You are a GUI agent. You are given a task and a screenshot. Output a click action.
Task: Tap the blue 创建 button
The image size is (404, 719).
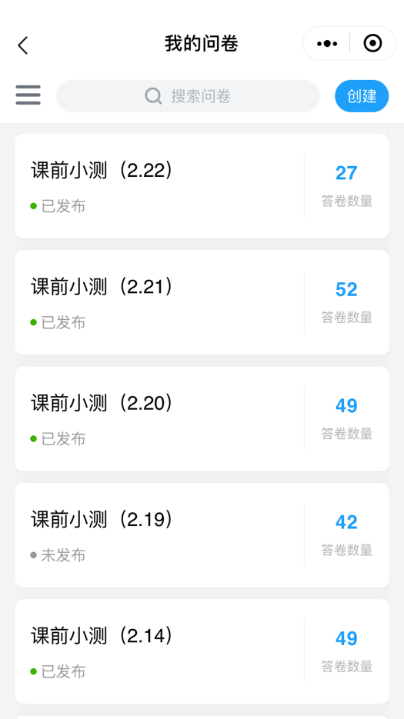[362, 96]
